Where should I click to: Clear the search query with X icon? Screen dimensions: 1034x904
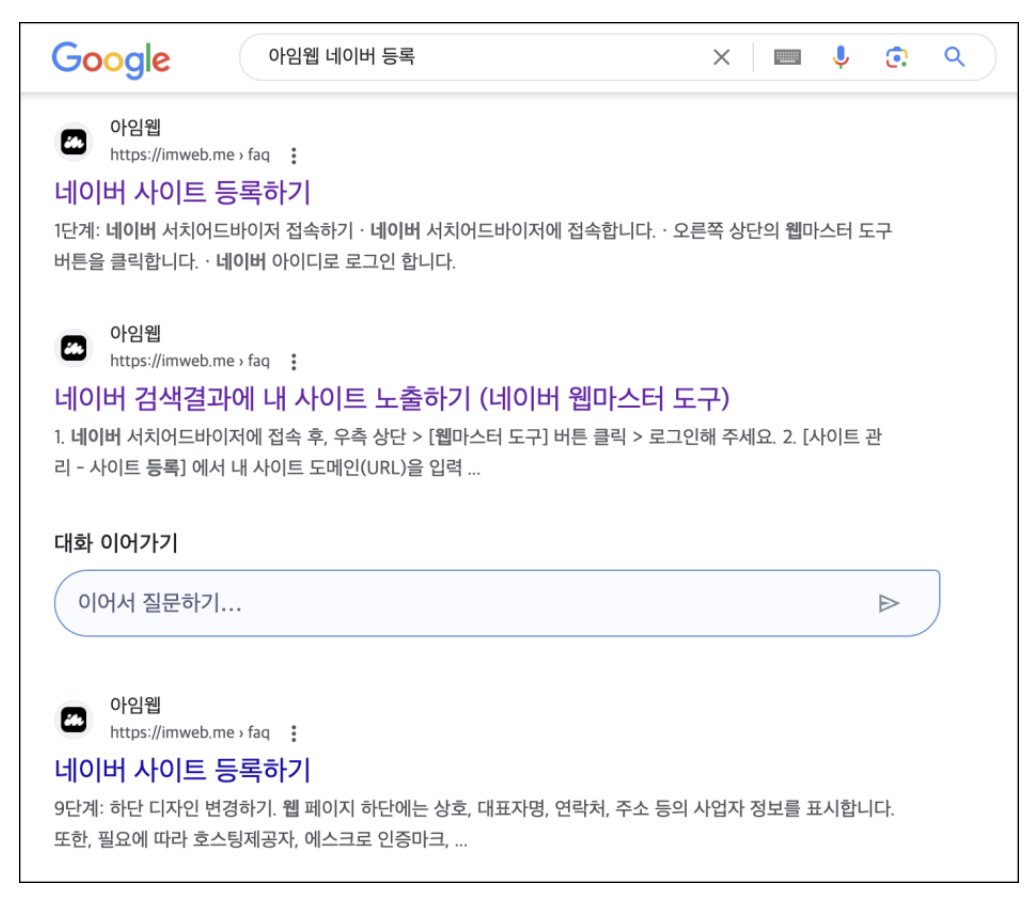(721, 57)
